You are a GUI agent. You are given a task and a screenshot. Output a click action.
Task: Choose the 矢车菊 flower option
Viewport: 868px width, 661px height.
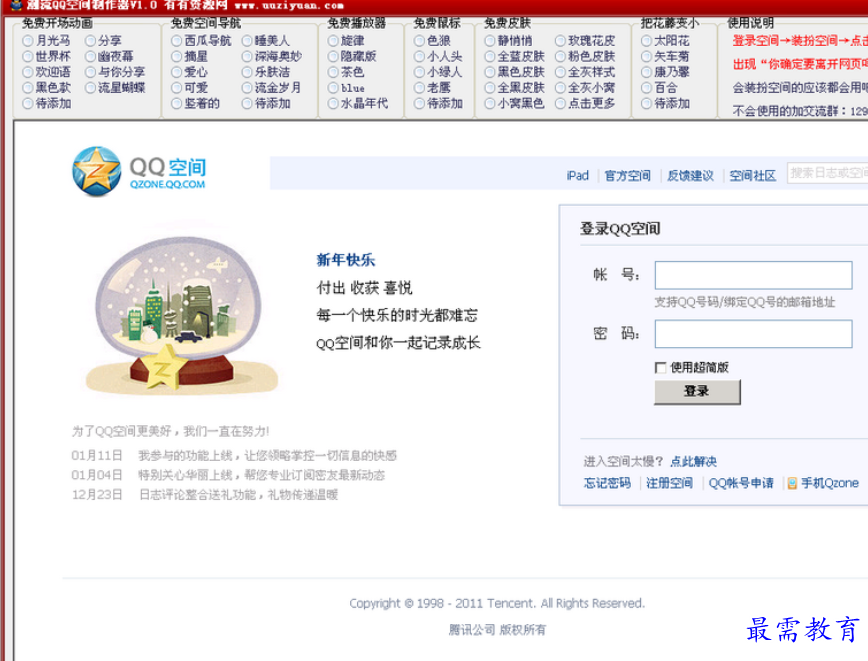coord(646,56)
